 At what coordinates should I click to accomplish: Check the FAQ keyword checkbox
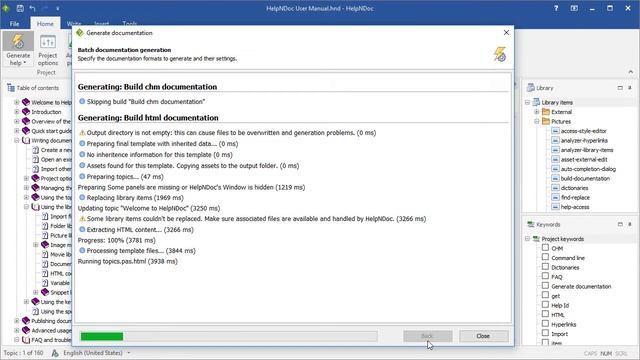(x=545, y=276)
